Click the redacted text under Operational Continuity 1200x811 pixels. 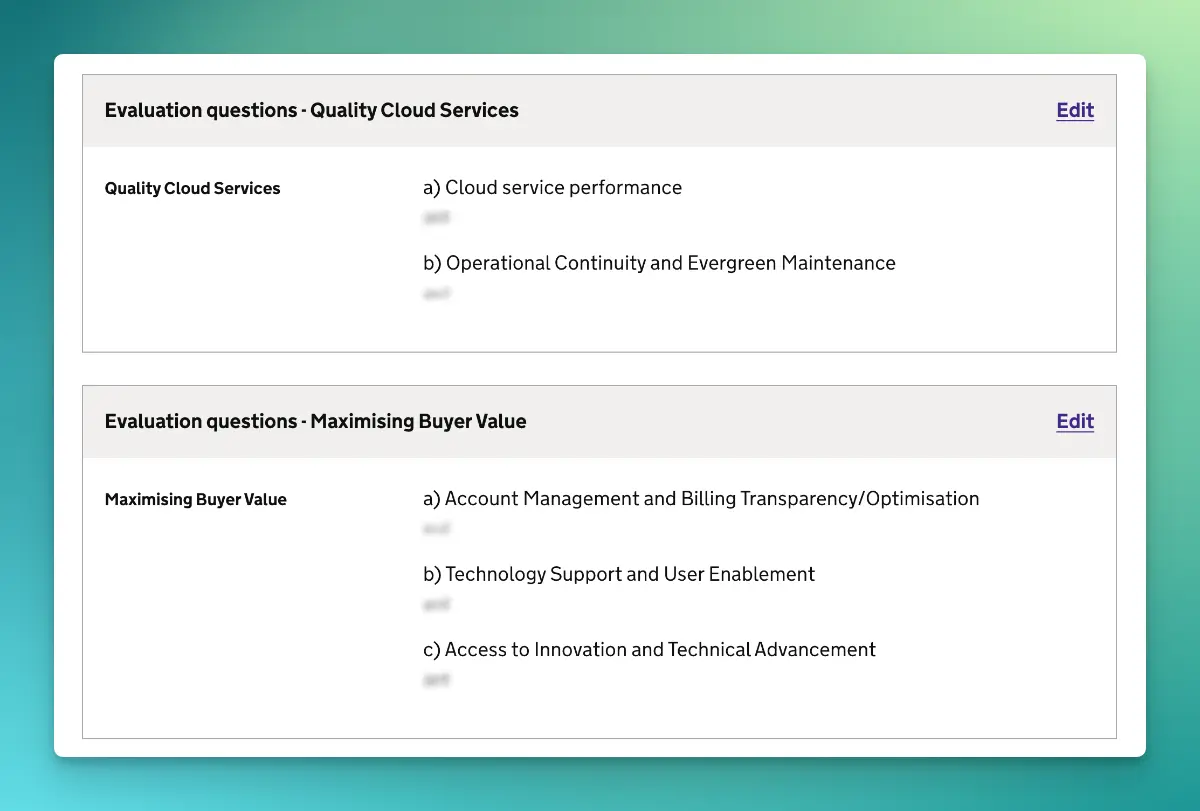click(x=437, y=293)
